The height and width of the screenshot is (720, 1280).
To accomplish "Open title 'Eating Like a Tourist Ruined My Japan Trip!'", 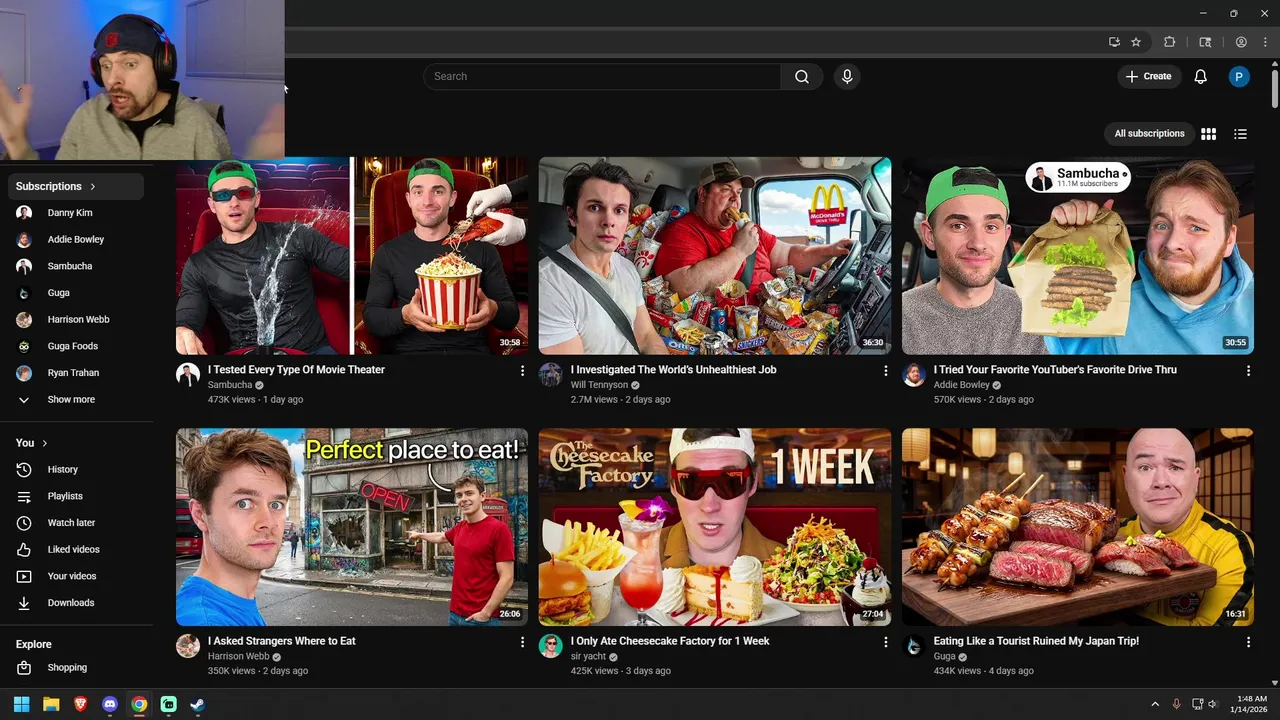I will click(x=1036, y=641).
